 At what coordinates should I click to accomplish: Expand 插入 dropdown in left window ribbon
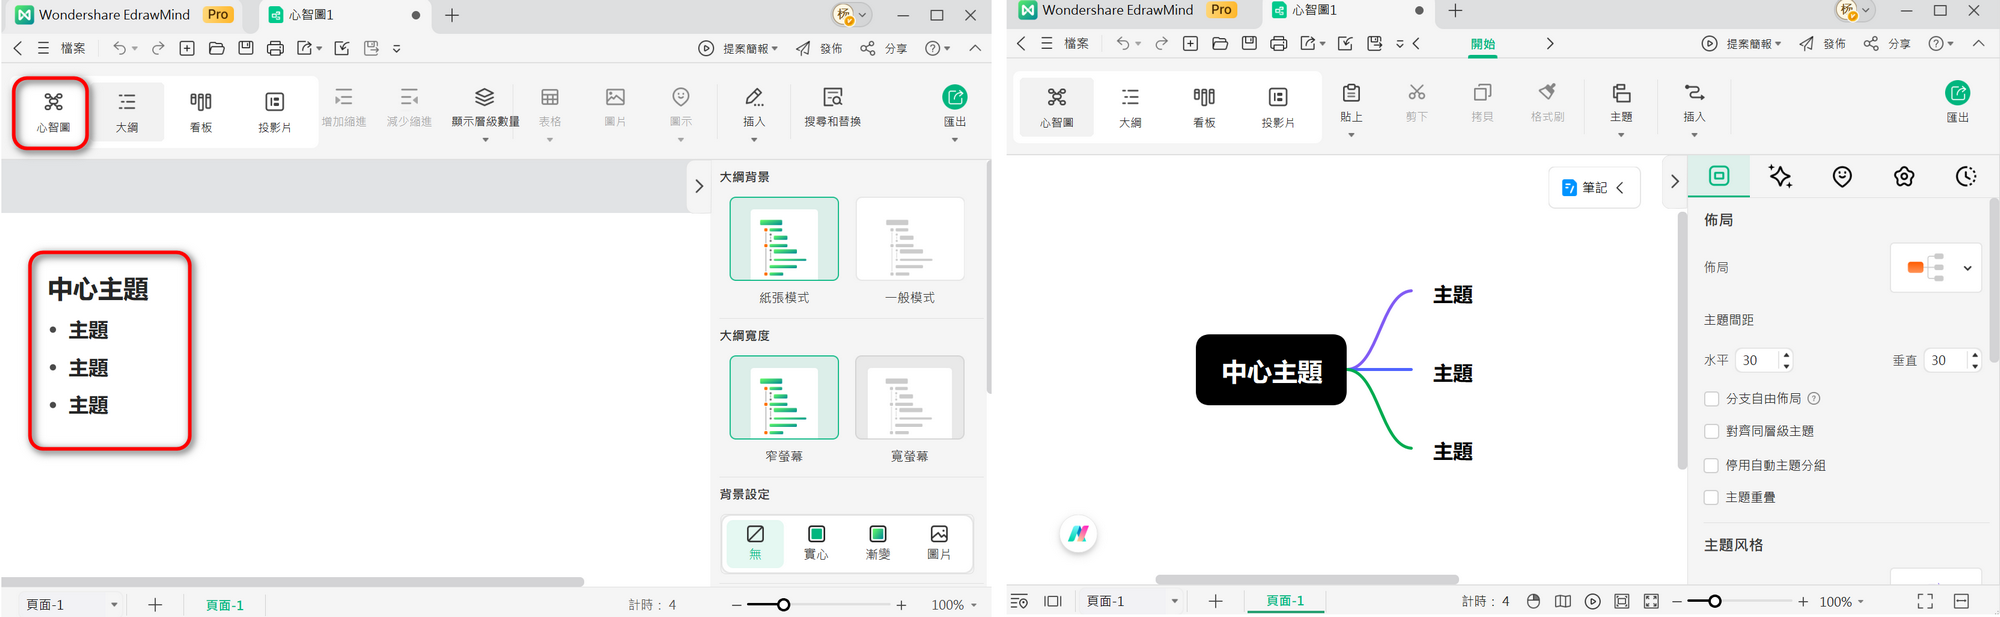754,140
